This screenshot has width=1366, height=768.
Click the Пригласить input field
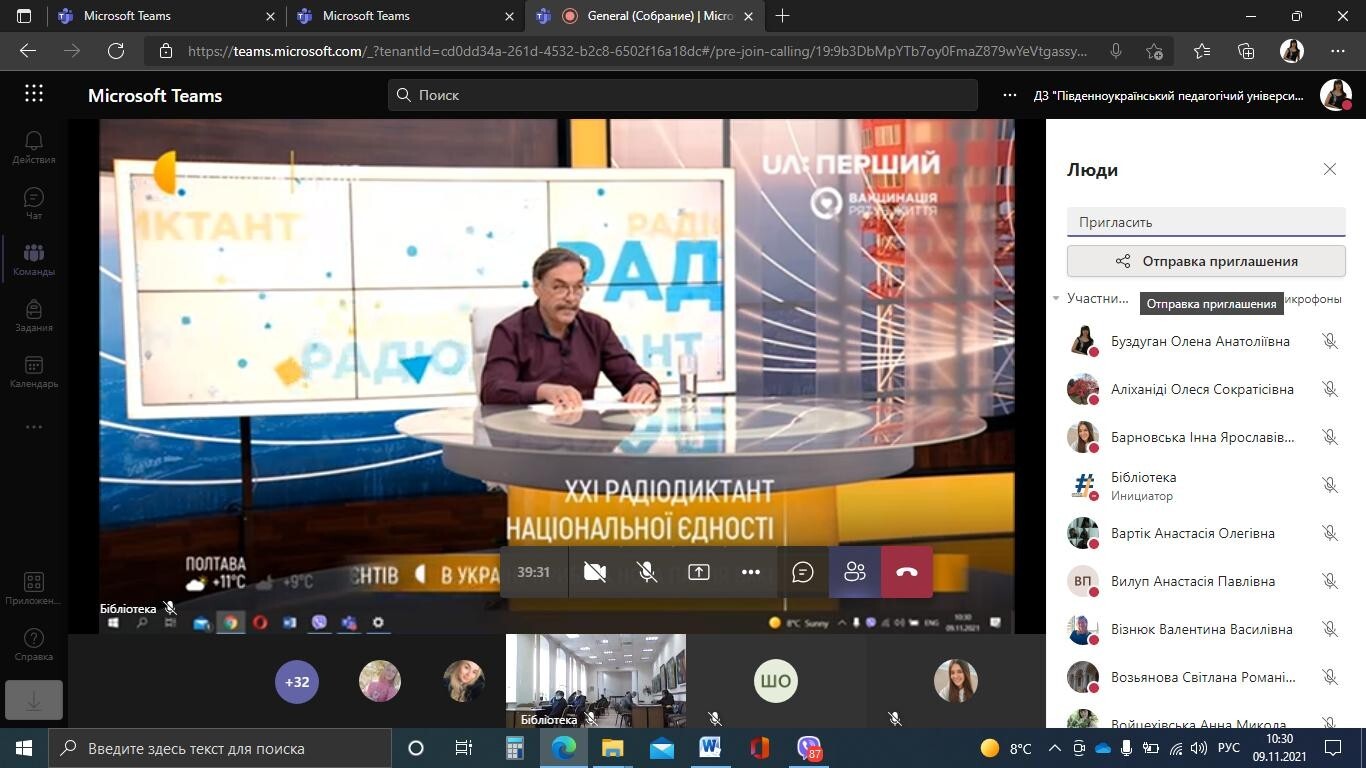tap(1206, 222)
